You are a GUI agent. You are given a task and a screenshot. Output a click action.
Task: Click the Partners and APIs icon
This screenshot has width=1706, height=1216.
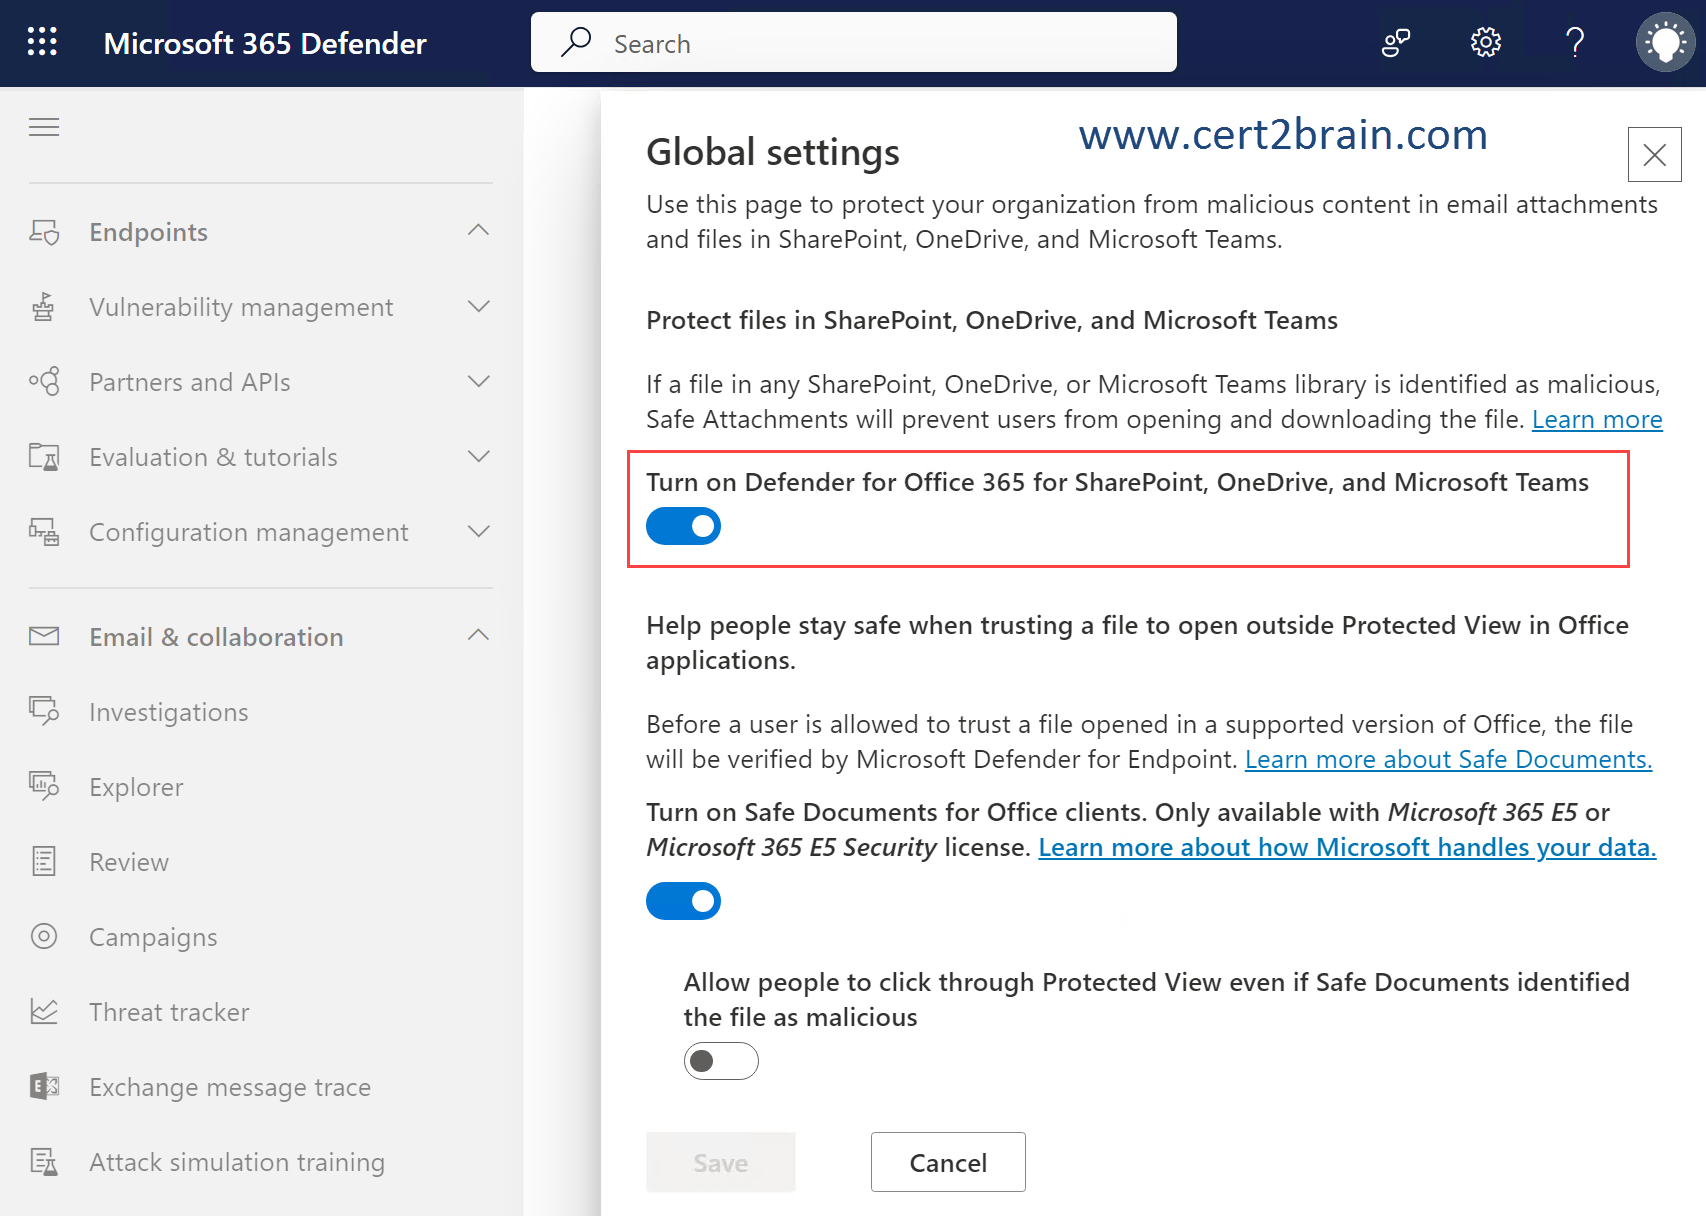(44, 382)
